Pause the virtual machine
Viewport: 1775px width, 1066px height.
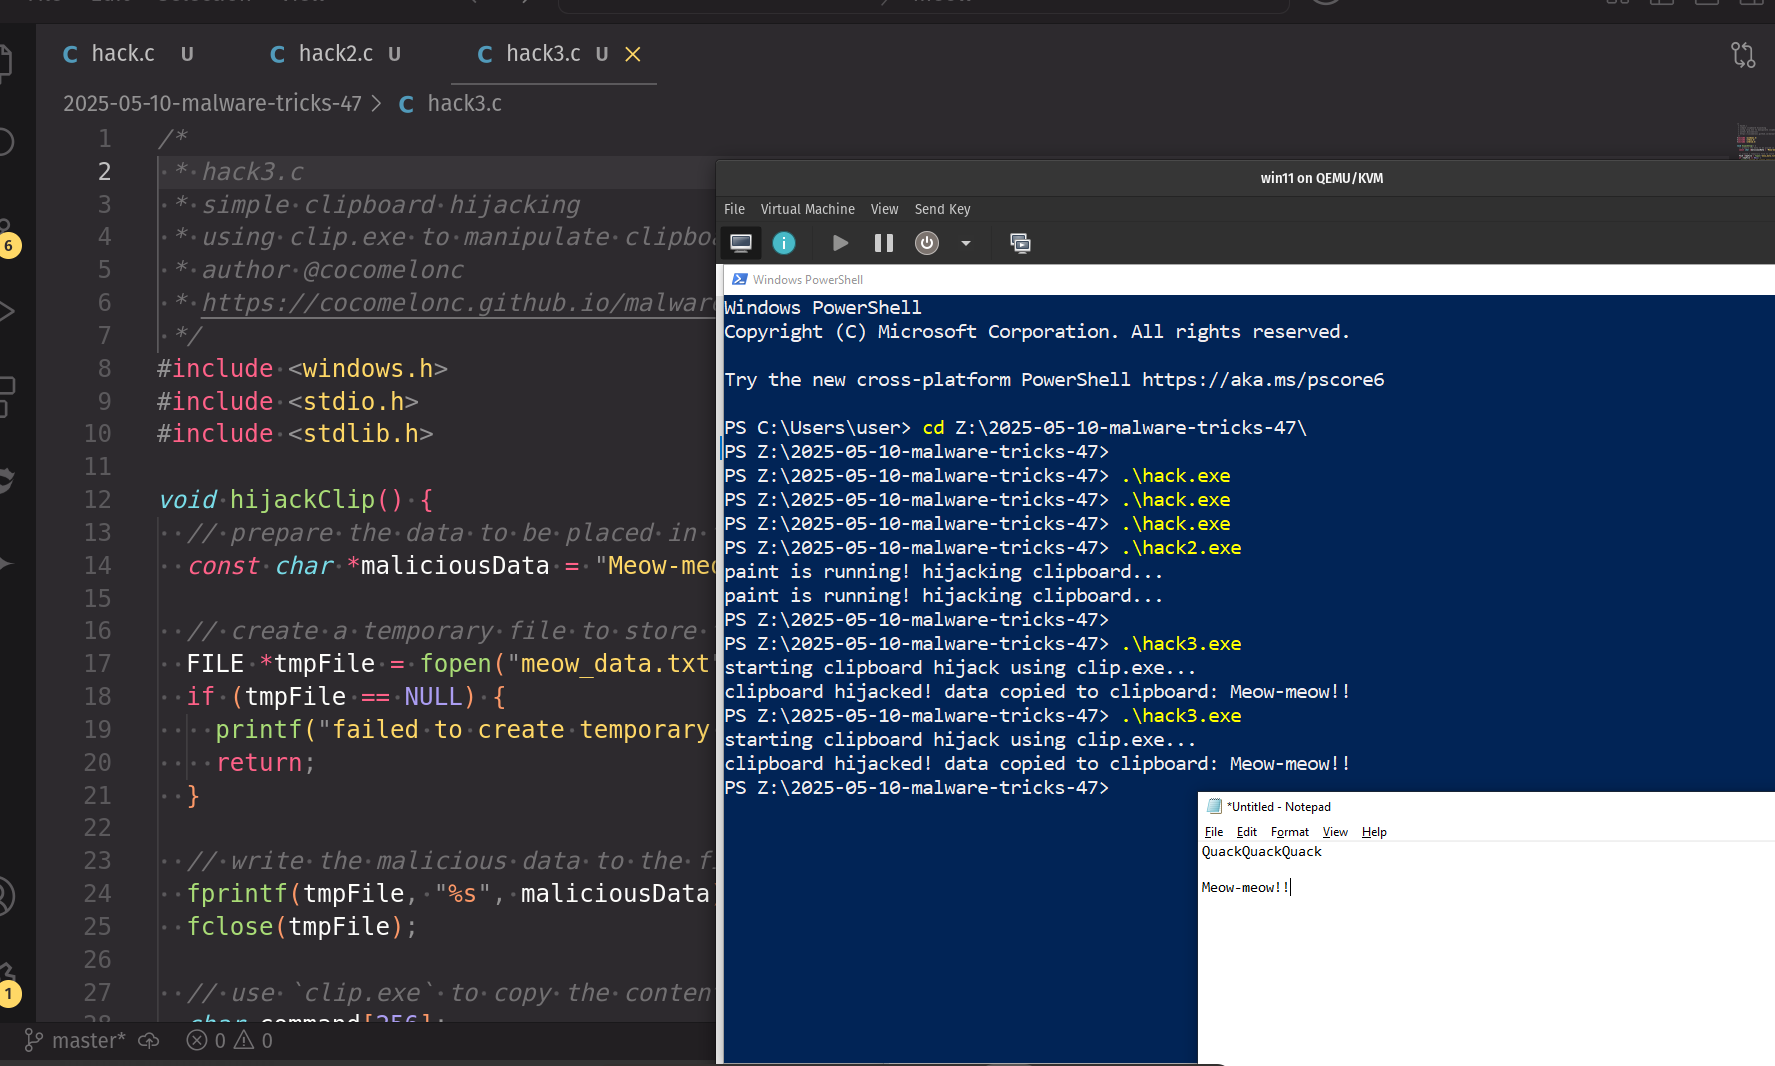[884, 243]
